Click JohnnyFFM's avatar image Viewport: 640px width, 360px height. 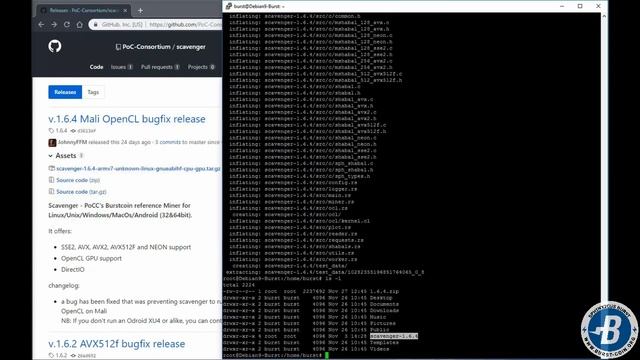coord(52,142)
